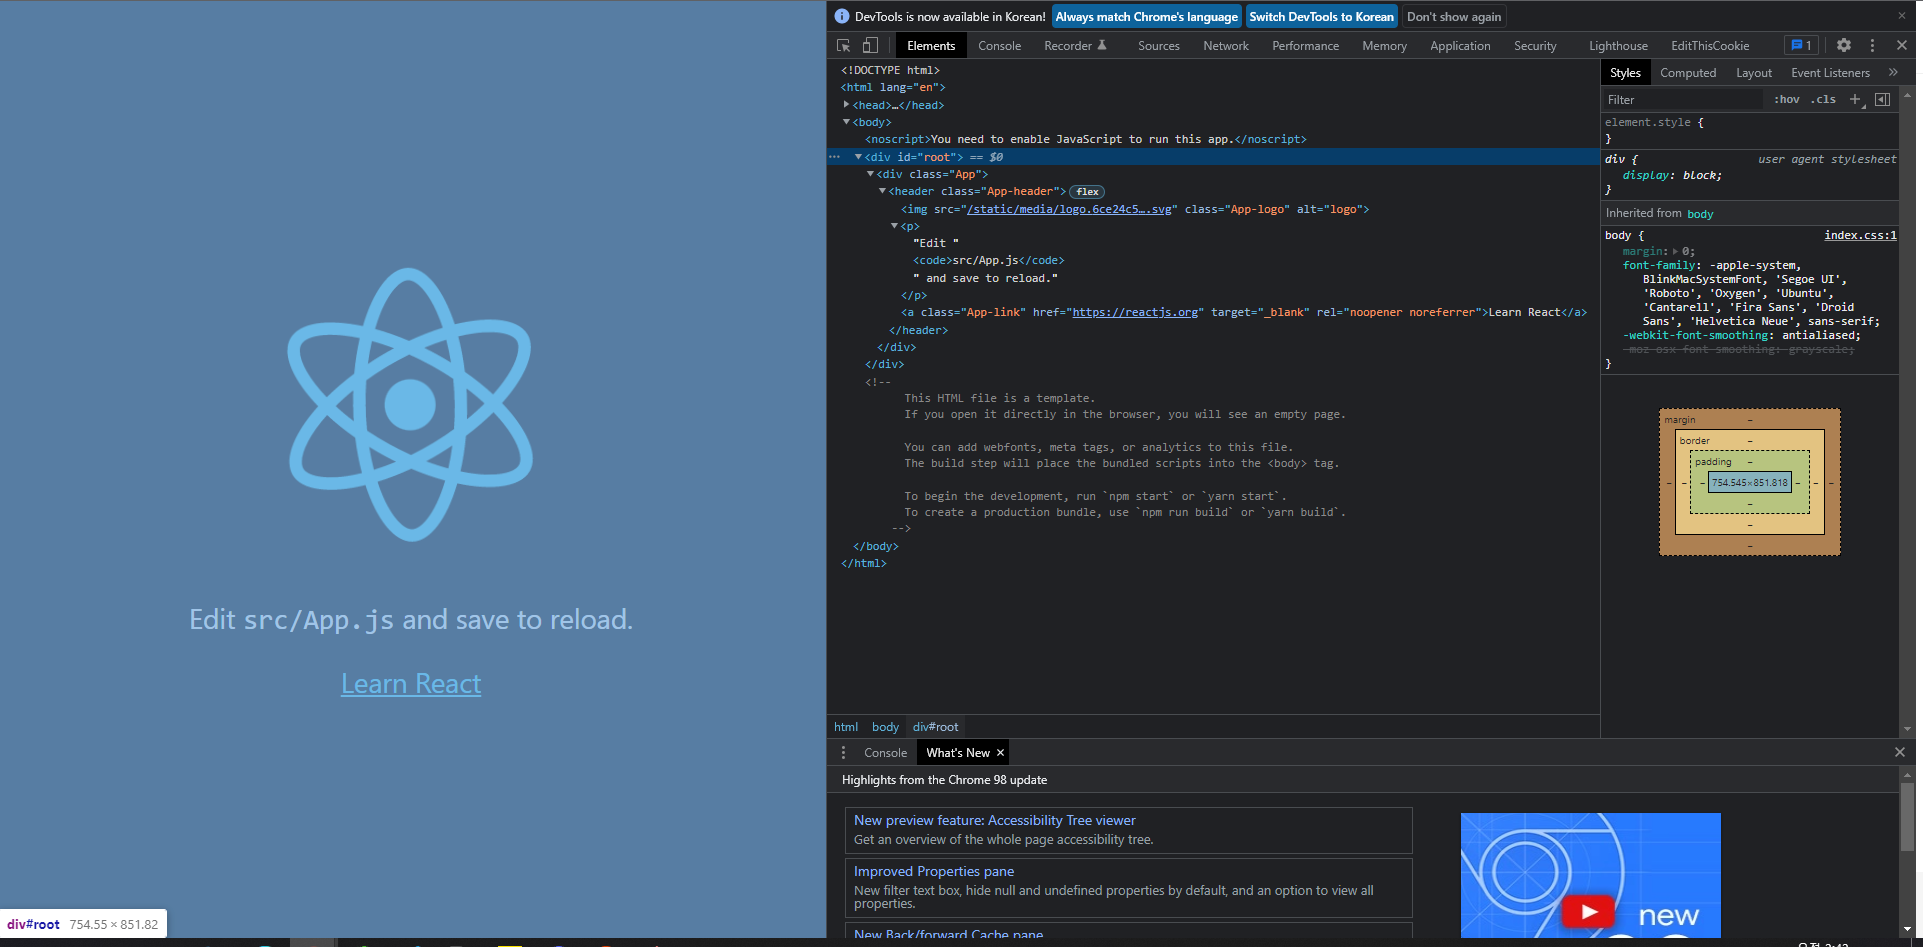
Task: Collapse the p element node
Action: 895,226
